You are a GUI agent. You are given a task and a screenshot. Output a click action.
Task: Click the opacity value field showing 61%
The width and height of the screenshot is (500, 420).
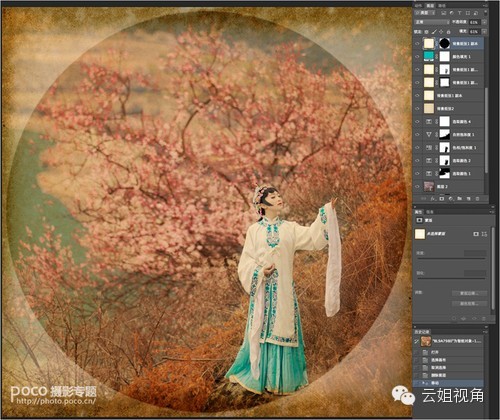pos(474,22)
